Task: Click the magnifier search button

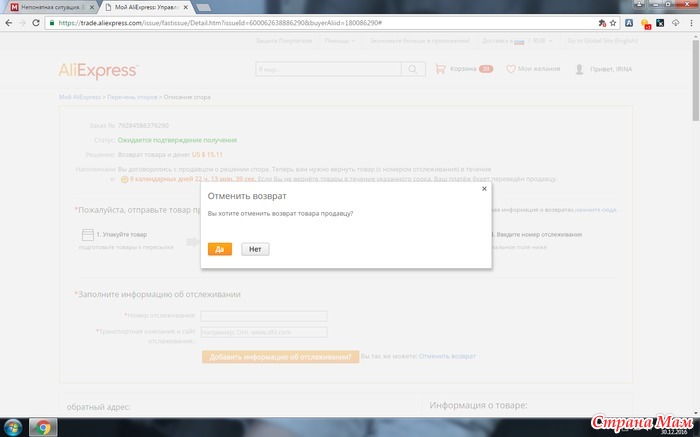Action: pyautogui.click(x=413, y=69)
